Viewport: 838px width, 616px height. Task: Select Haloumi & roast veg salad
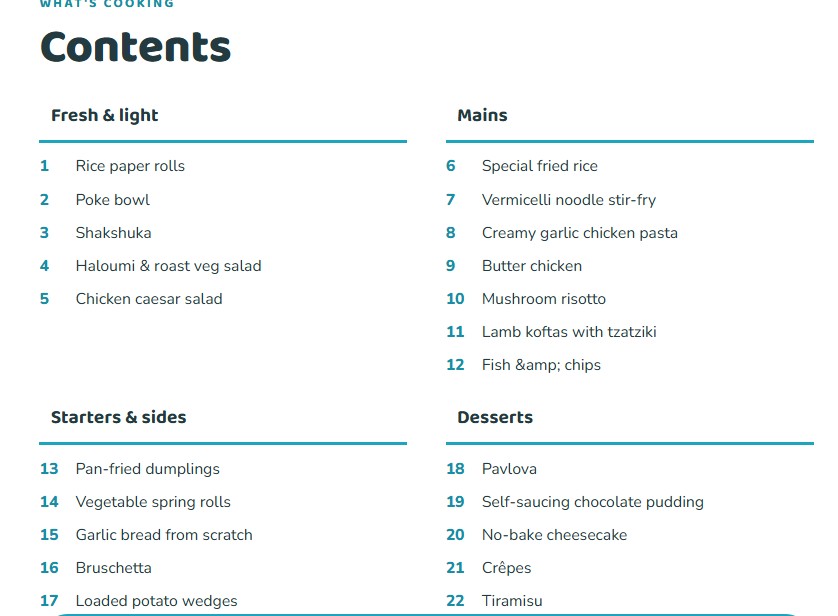tap(168, 266)
